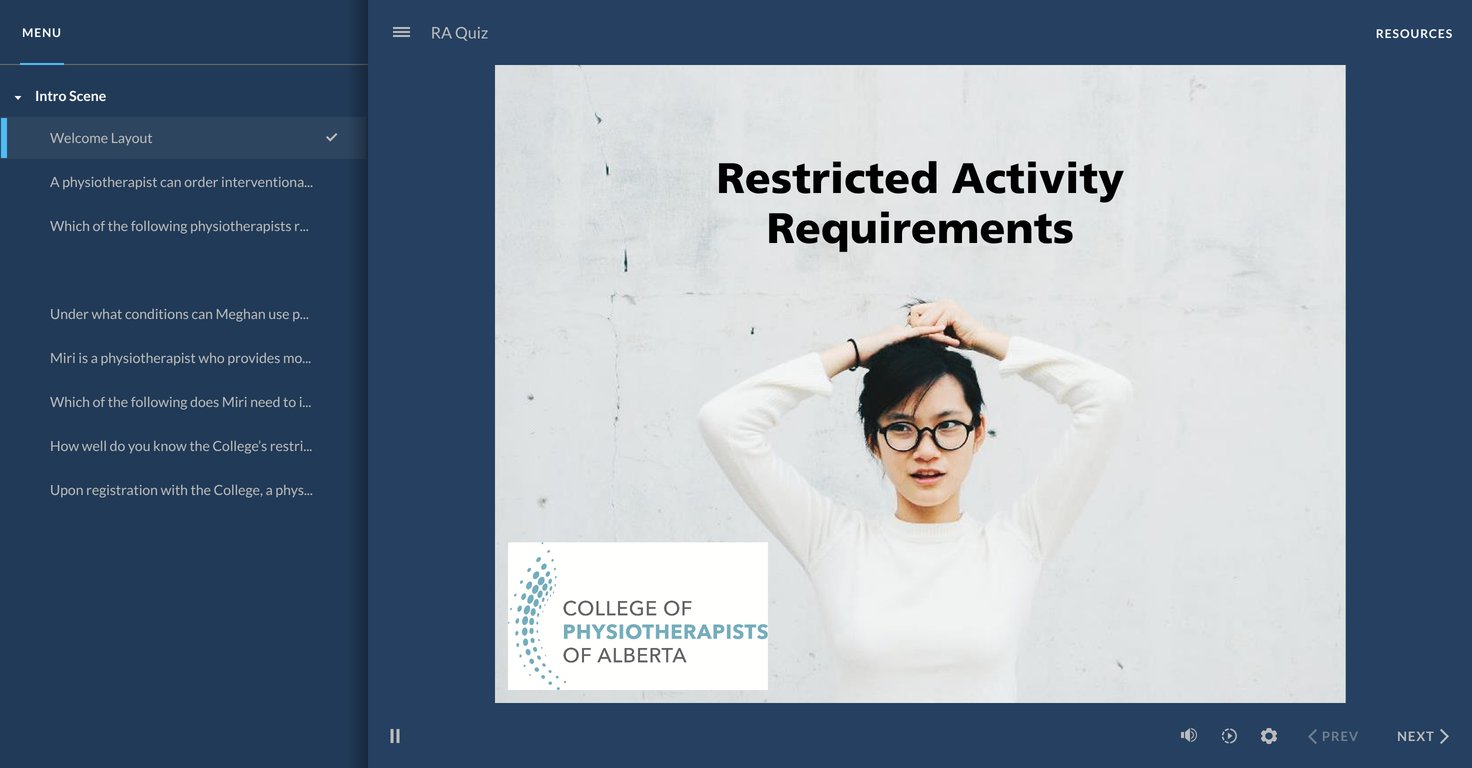1472x768 pixels.
Task: Open the RESOURCES panel
Action: pos(1413,33)
